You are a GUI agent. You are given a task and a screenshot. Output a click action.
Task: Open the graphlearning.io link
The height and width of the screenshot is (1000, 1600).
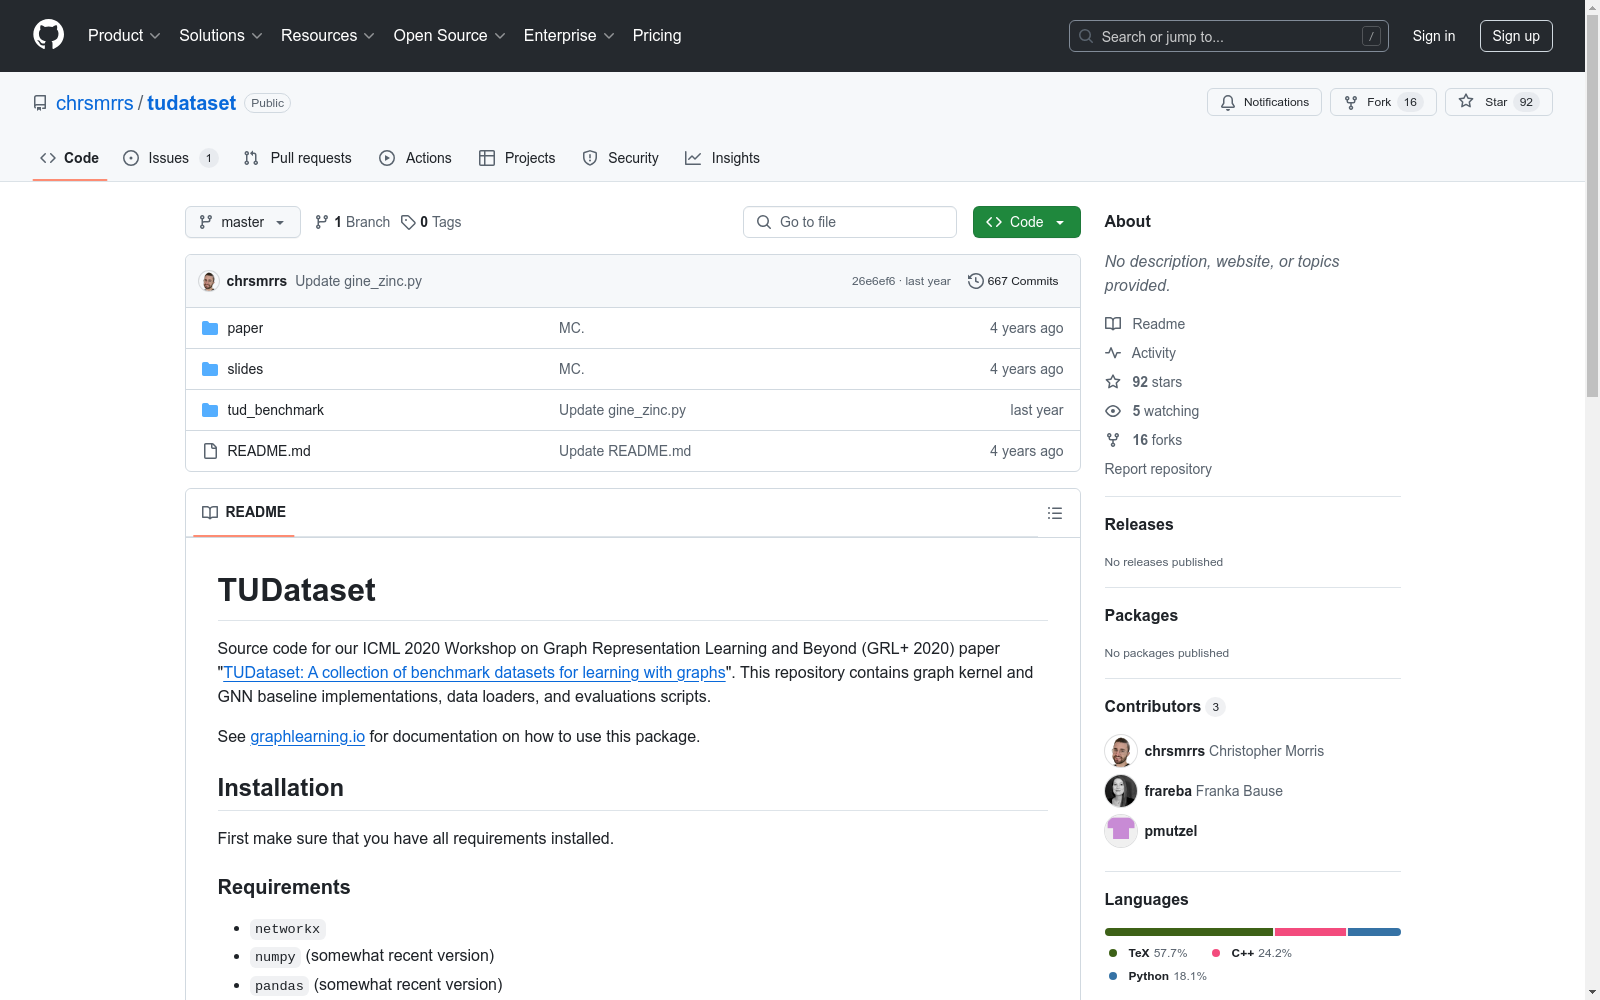click(307, 736)
